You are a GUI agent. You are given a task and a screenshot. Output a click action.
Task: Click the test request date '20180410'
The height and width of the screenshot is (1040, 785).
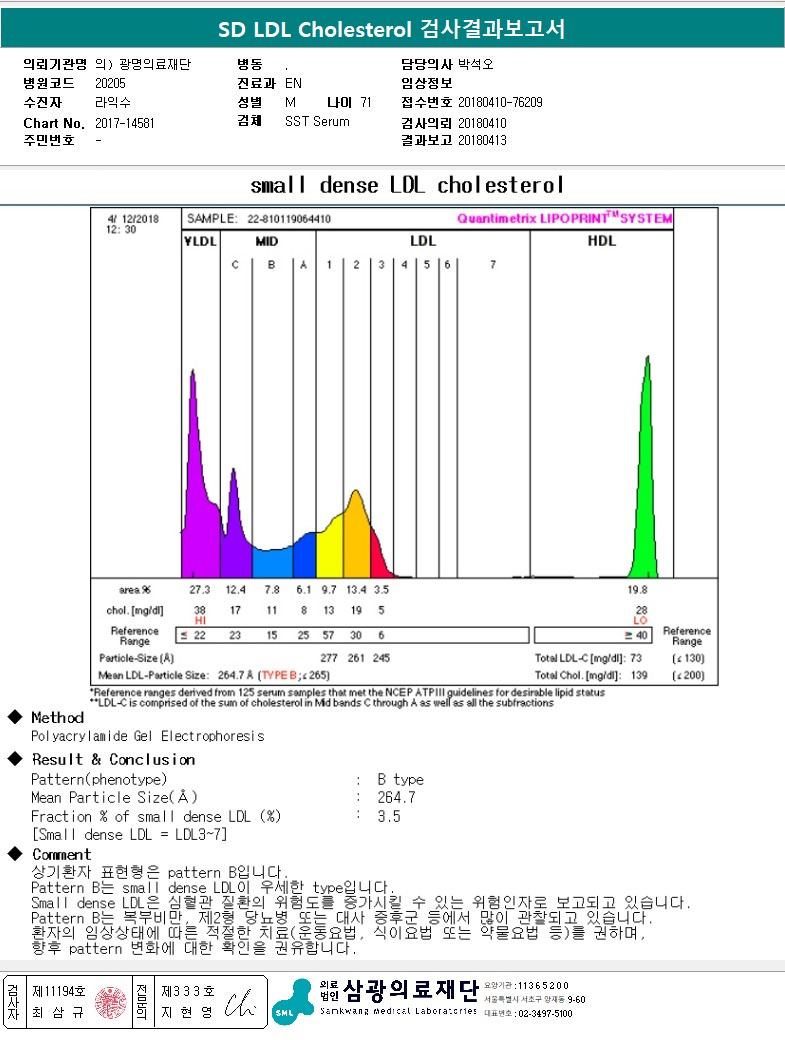pyautogui.click(x=482, y=123)
